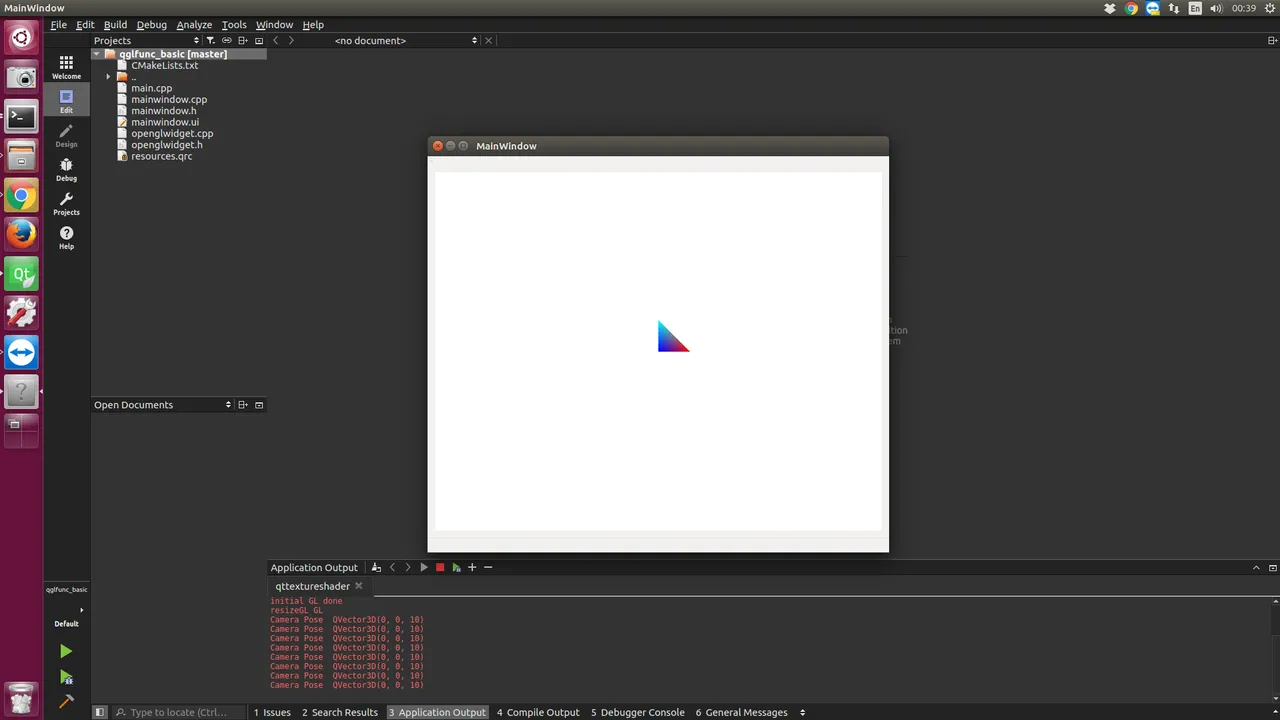Viewport: 1280px width, 720px height.
Task: Open the qglfunc_basic kit selector
Action: 66,606
